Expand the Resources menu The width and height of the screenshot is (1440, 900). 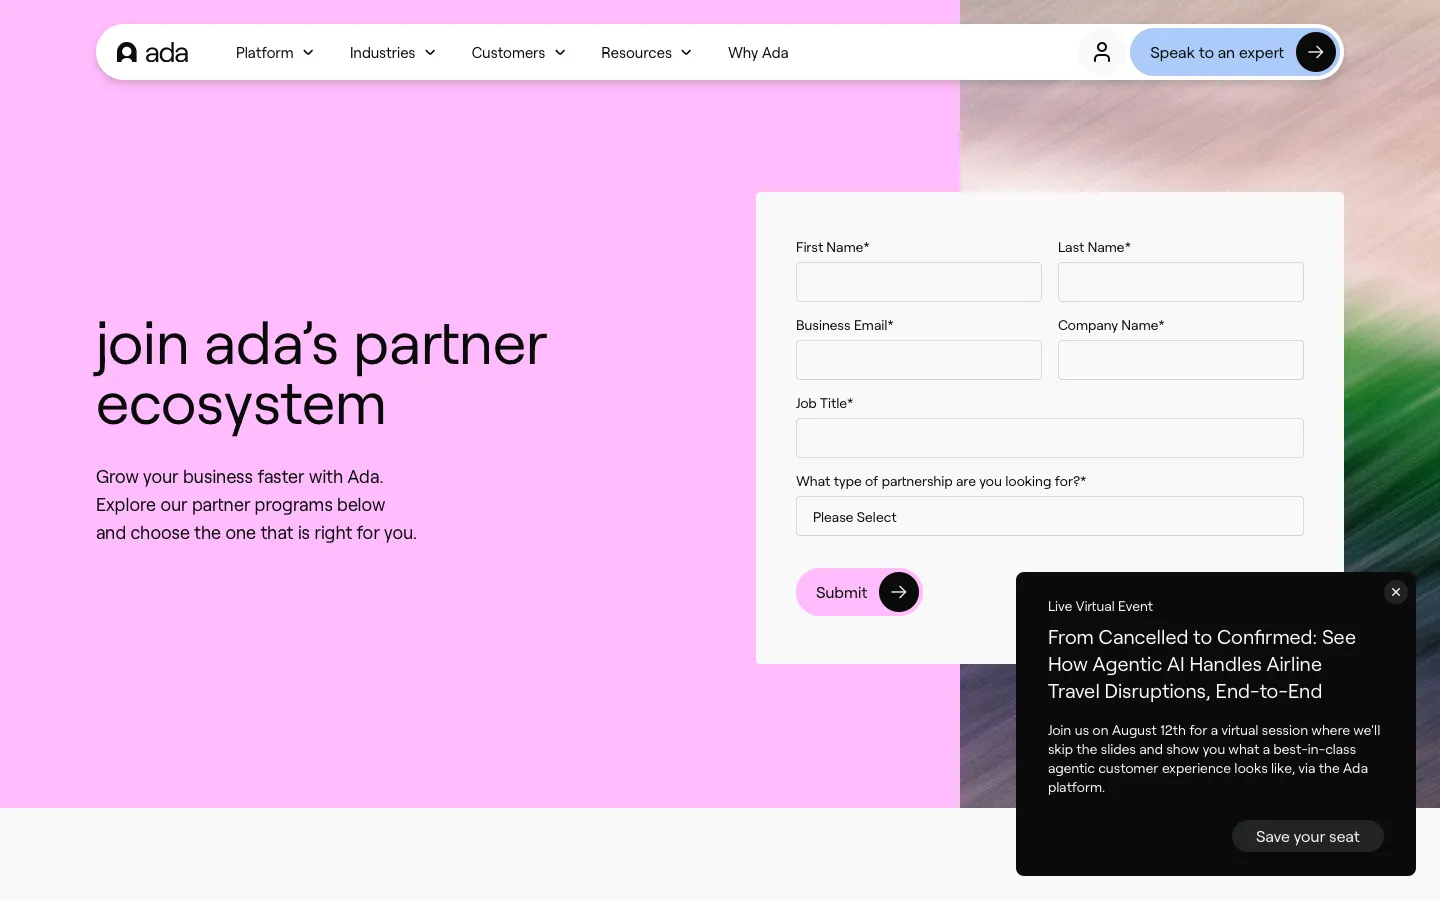(x=647, y=52)
